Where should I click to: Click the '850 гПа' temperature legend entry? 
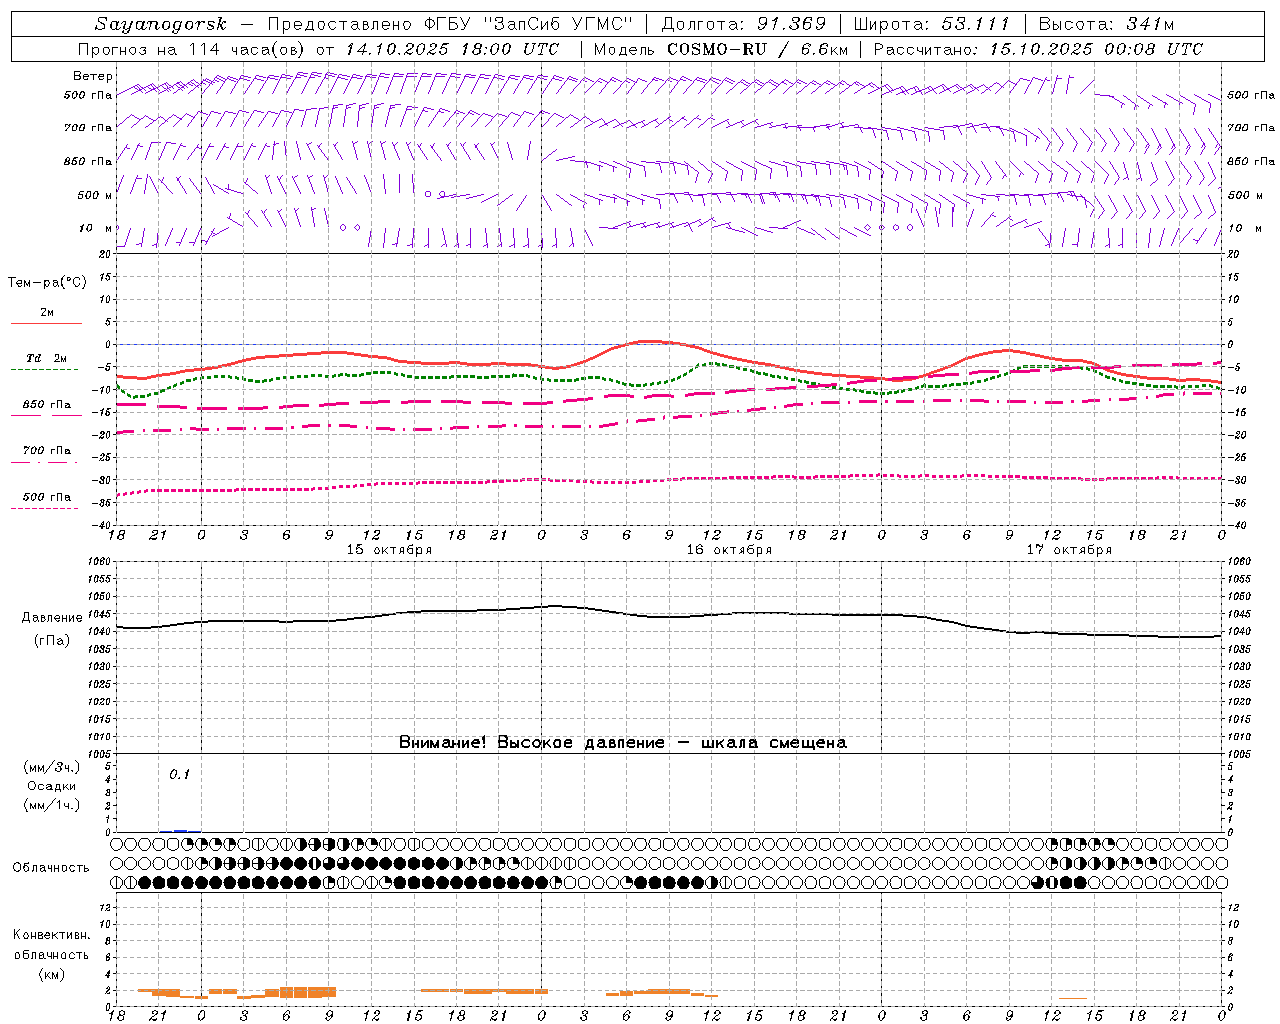[x=47, y=405]
